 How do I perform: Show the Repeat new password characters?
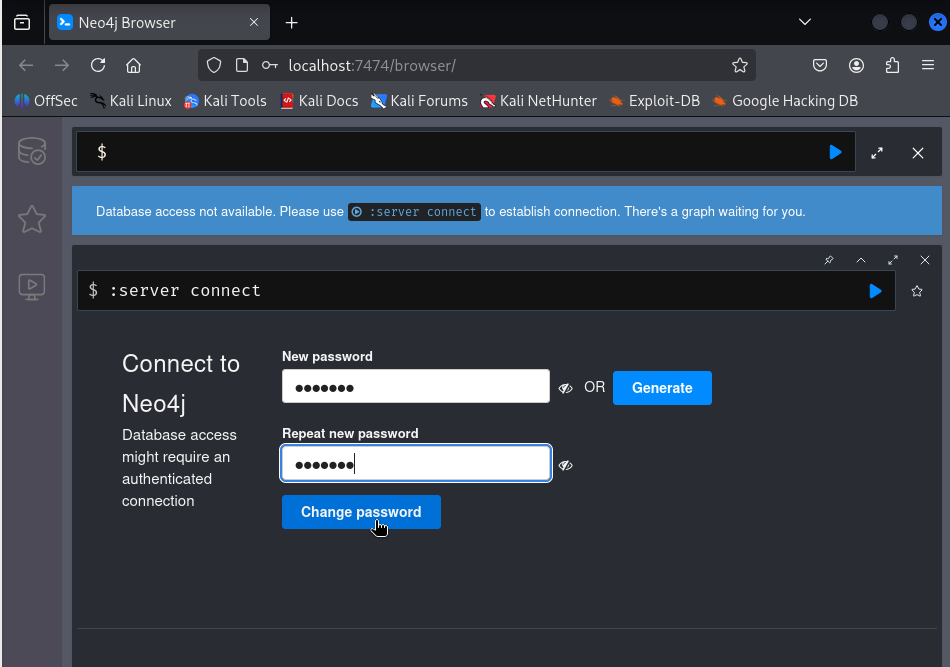[565, 465]
